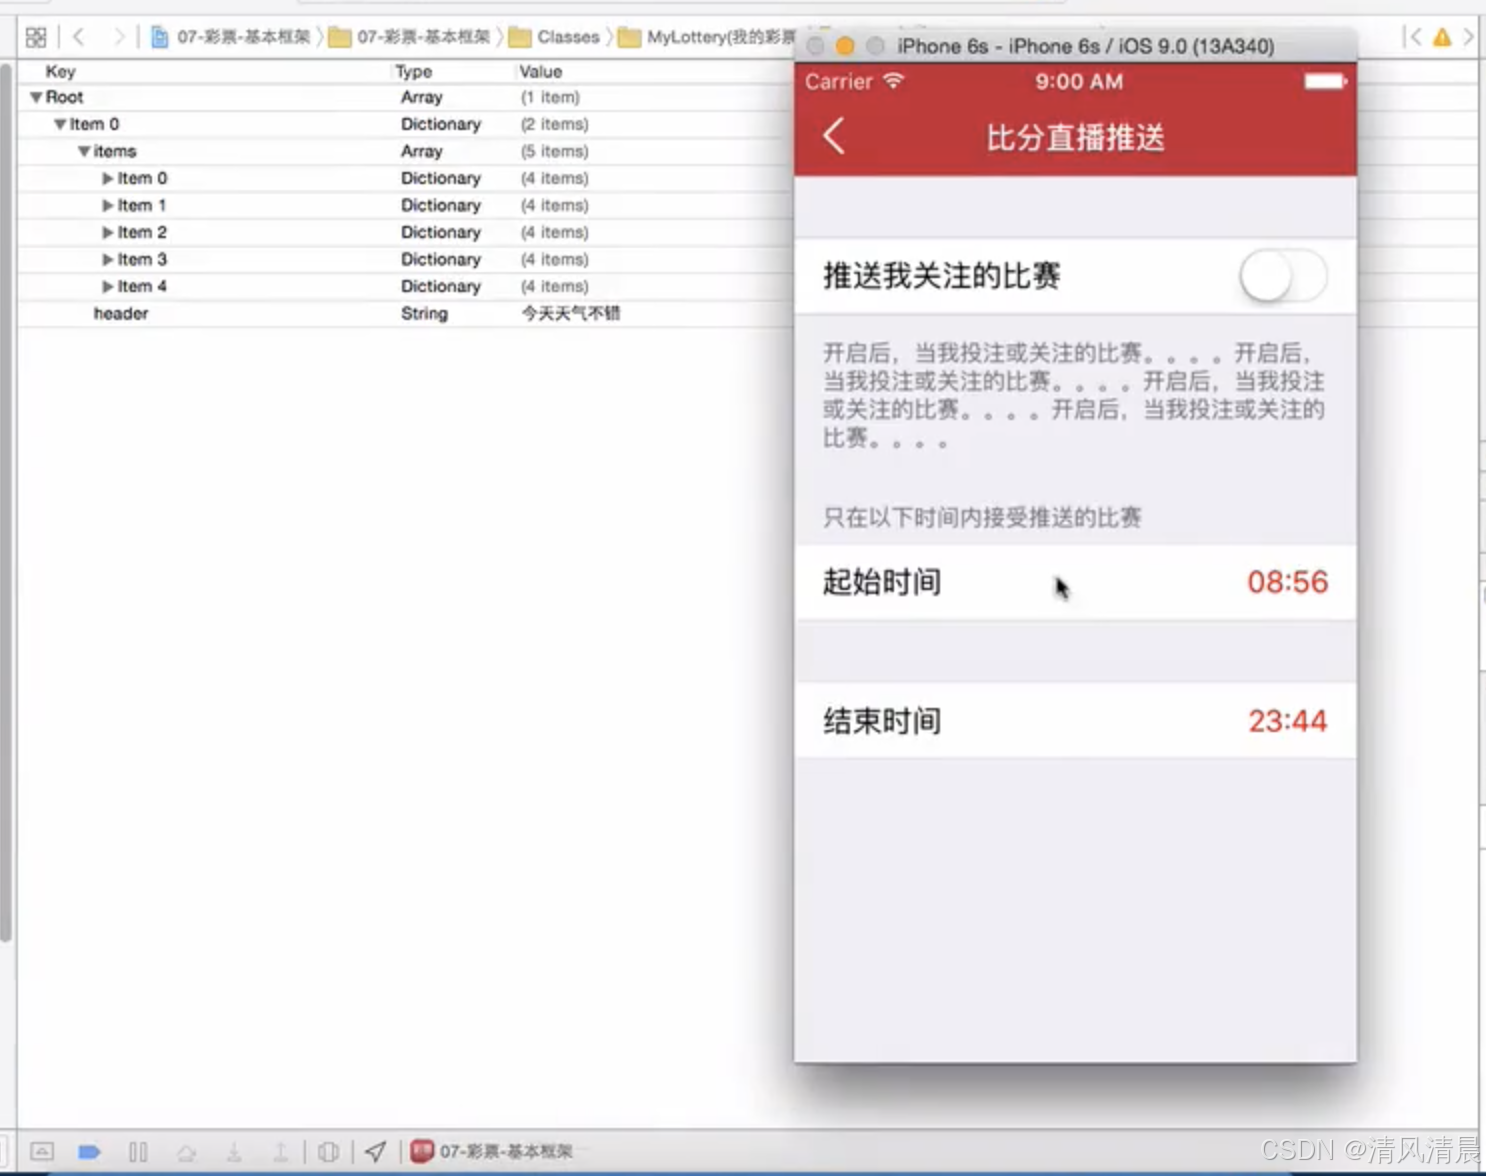This screenshot has width=1486, height=1176.
Task: Go forward in Xcode editor history
Action: pos(119,37)
